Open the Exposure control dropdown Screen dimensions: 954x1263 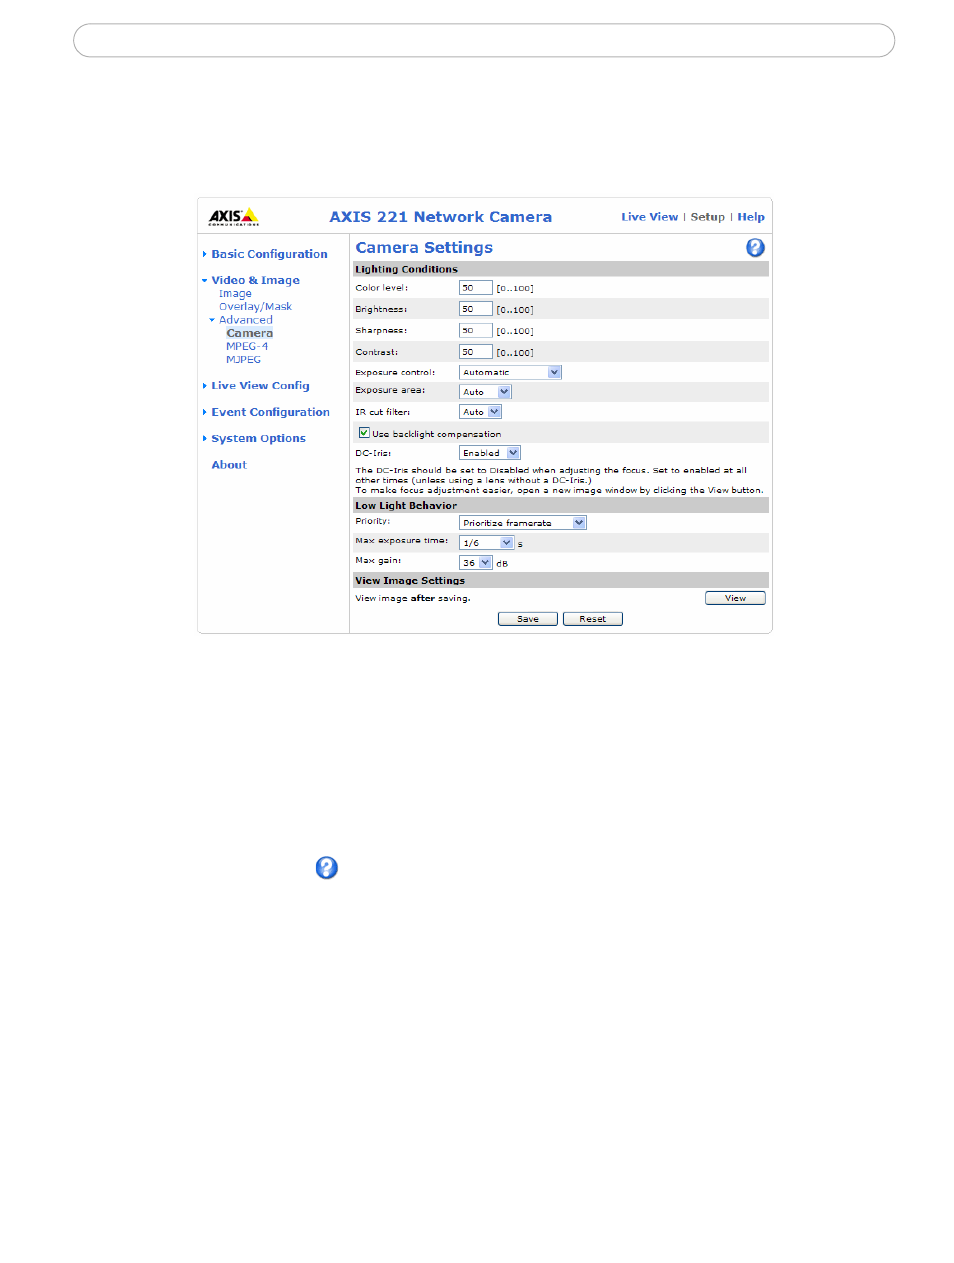tap(510, 372)
